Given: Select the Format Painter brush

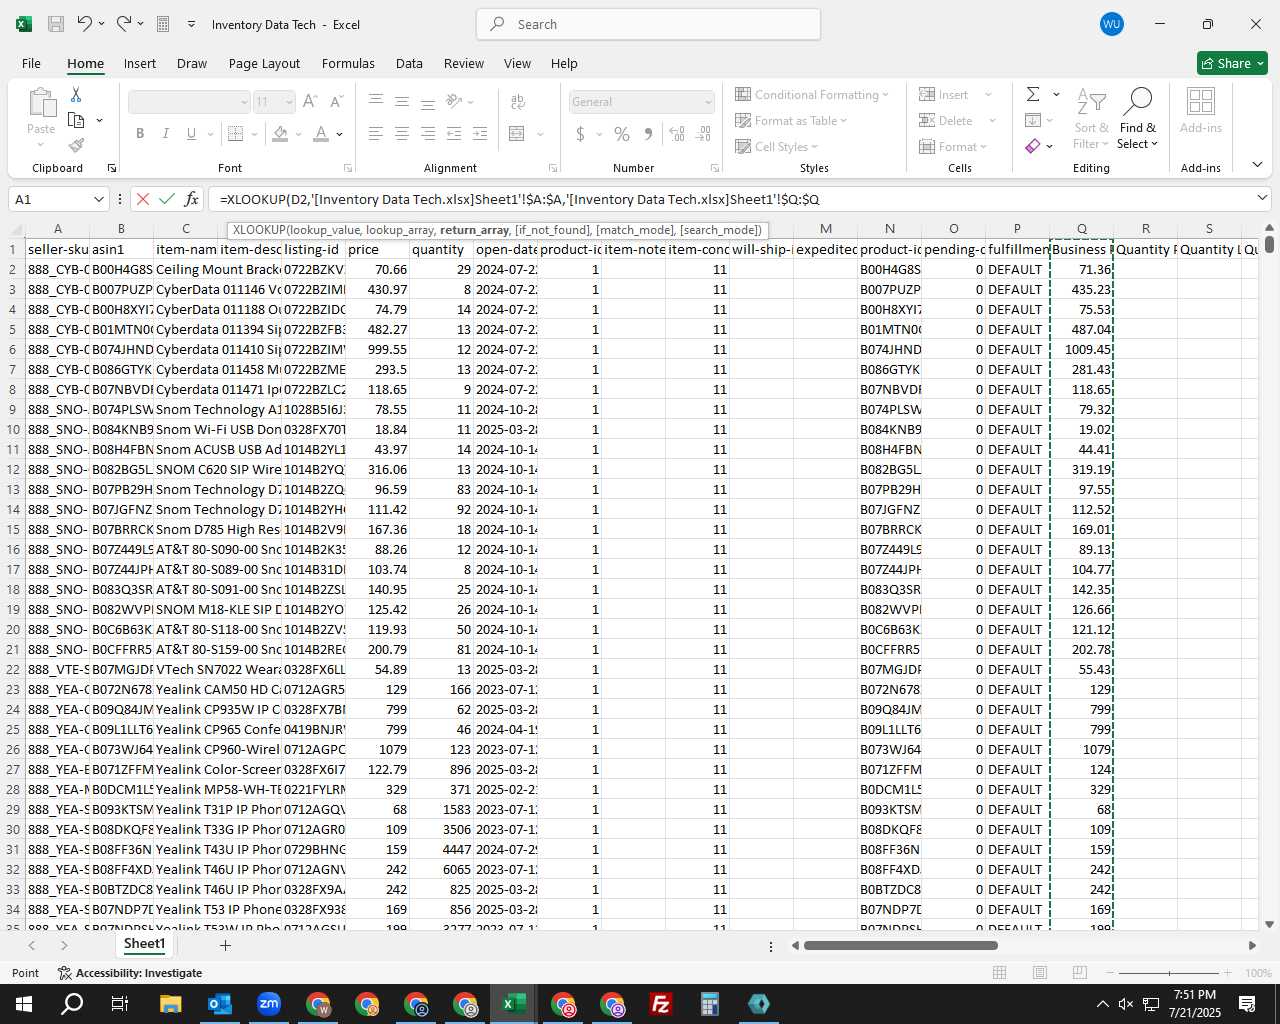Looking at the screenshot, I should [76, 146].
